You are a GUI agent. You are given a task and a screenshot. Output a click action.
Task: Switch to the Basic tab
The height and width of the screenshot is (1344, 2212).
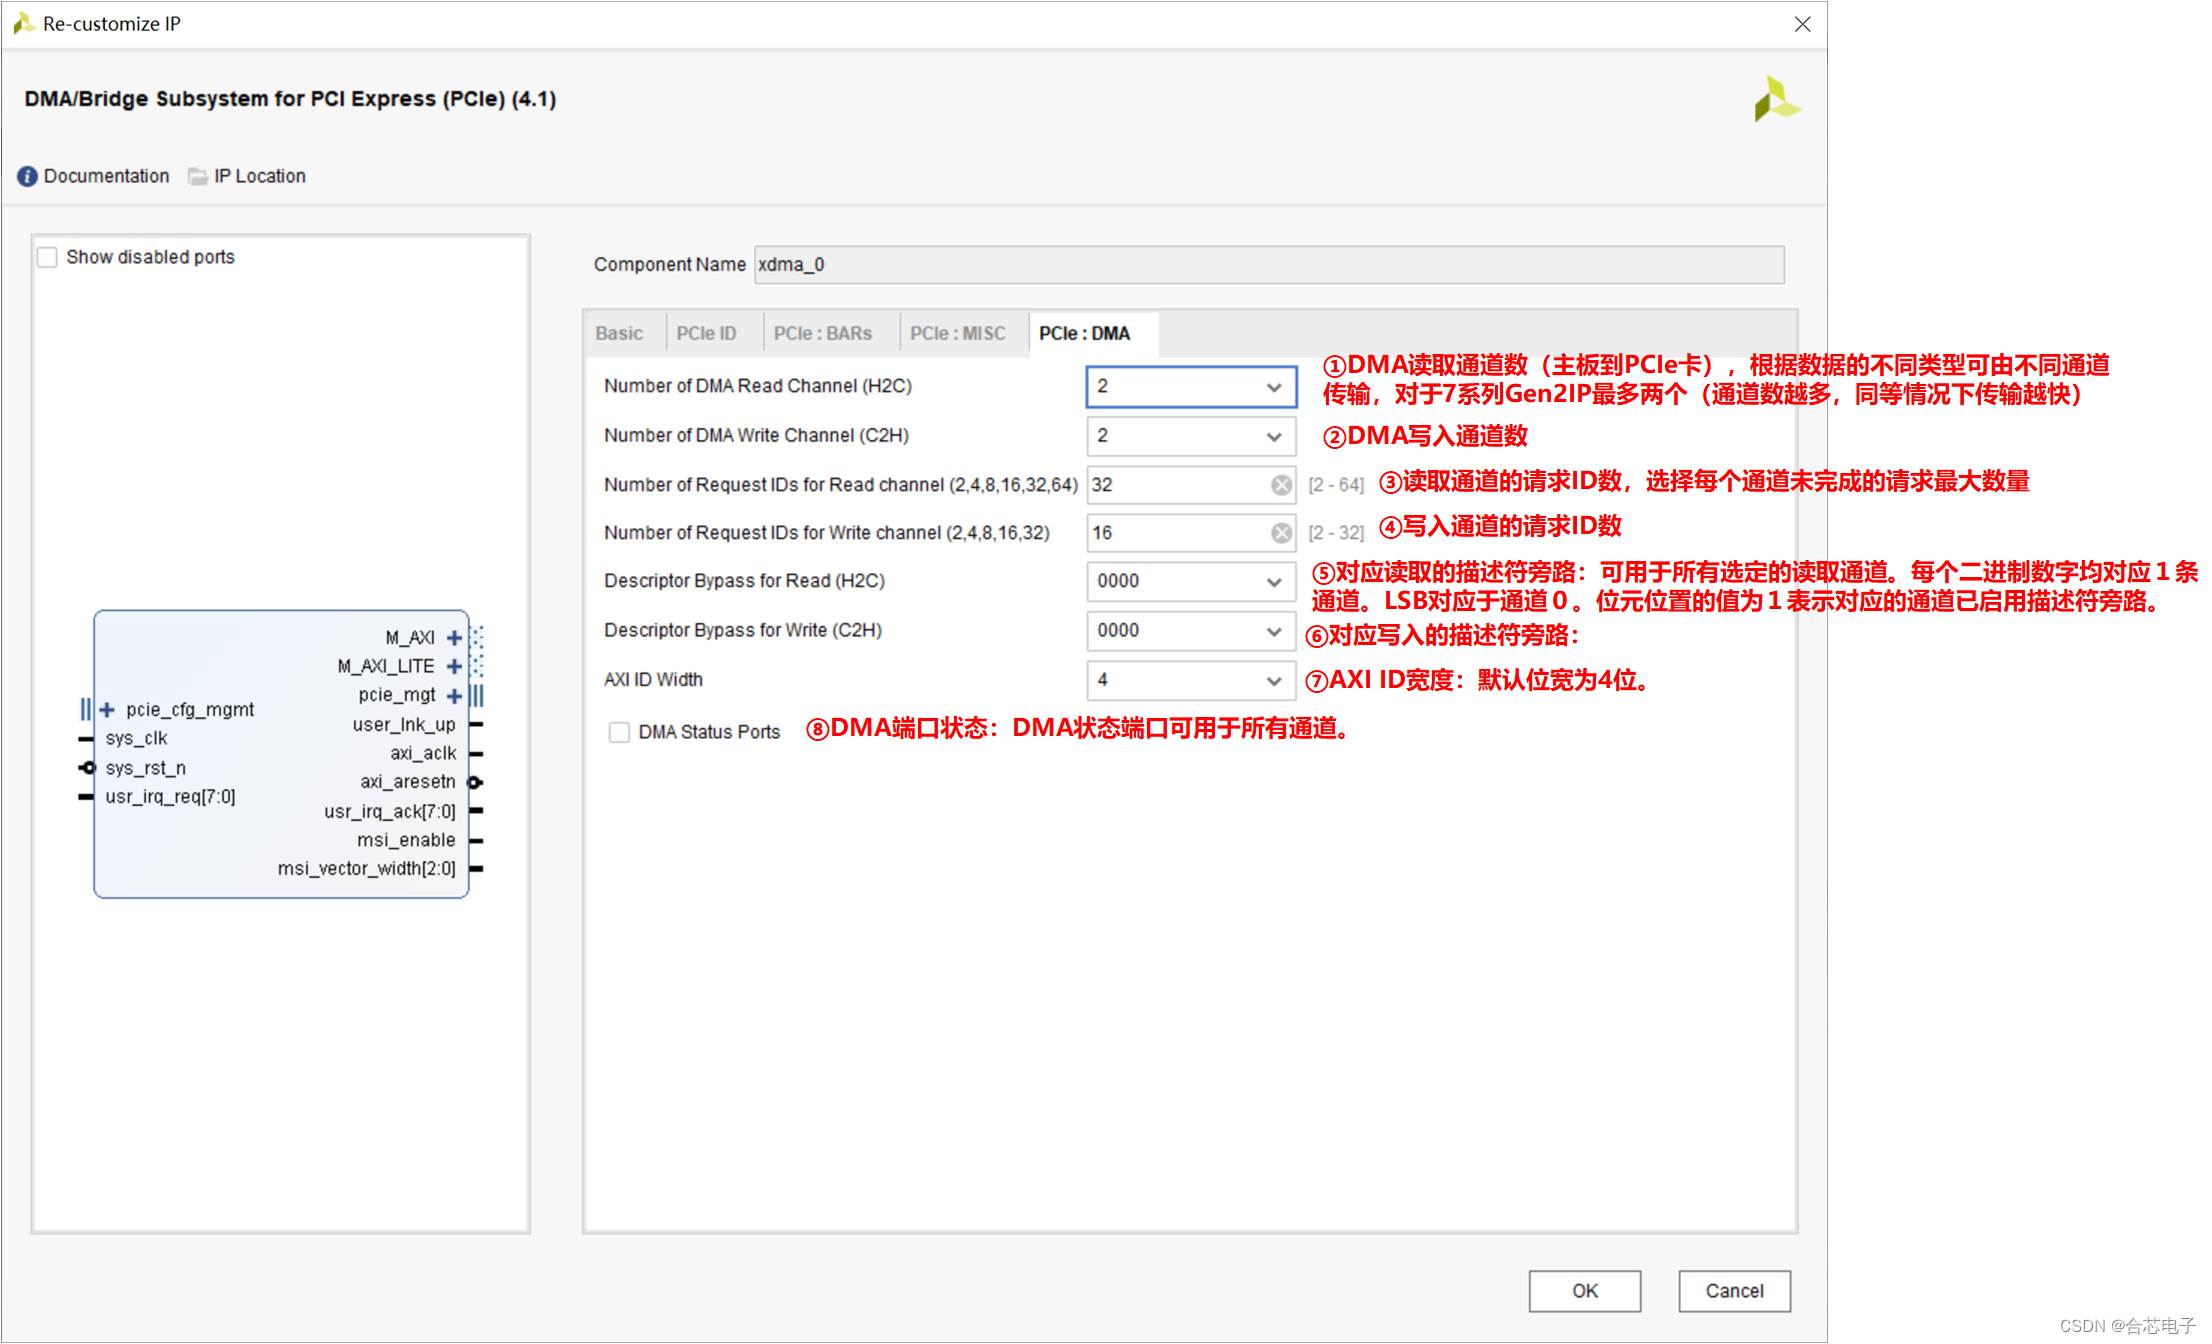[x=619, y=333]
